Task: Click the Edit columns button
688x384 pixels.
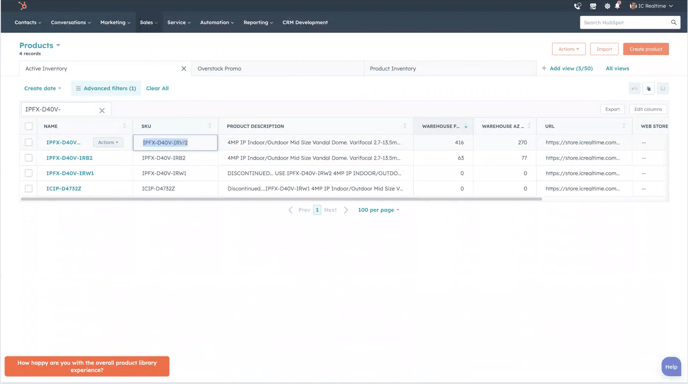Action: (648, 109)
